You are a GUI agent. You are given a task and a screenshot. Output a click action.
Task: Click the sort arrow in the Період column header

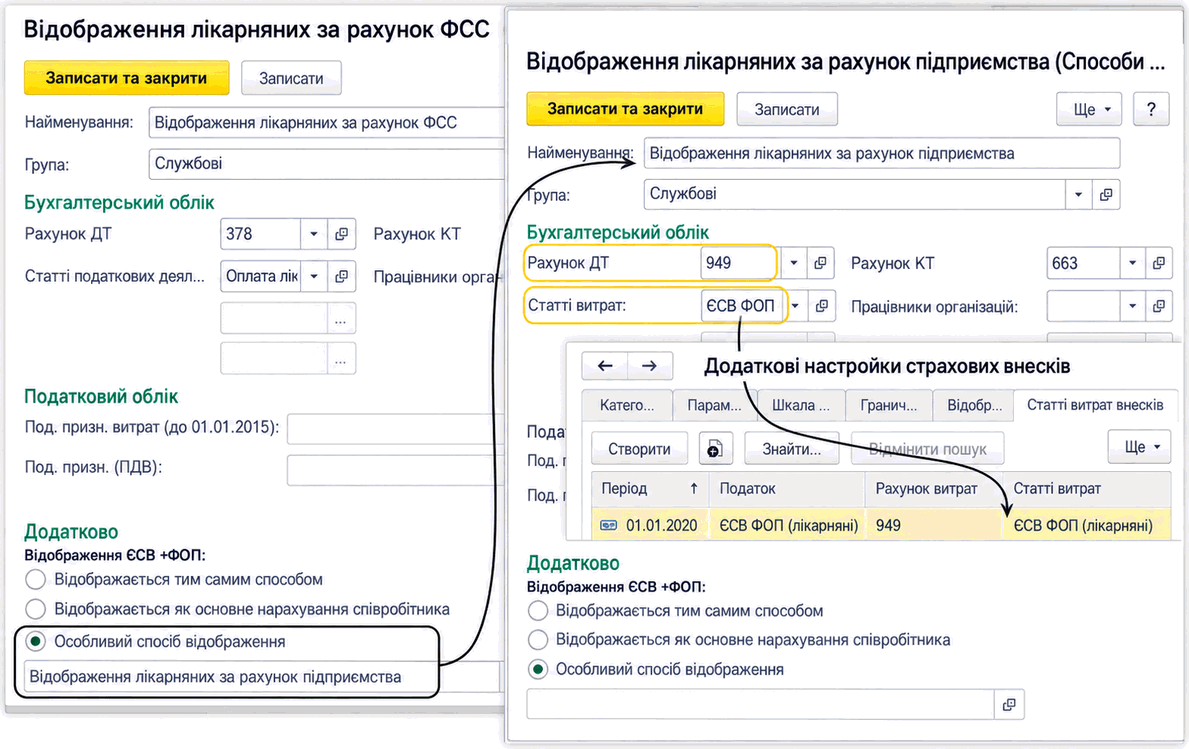pyautogui.click(x=693, y=489)
